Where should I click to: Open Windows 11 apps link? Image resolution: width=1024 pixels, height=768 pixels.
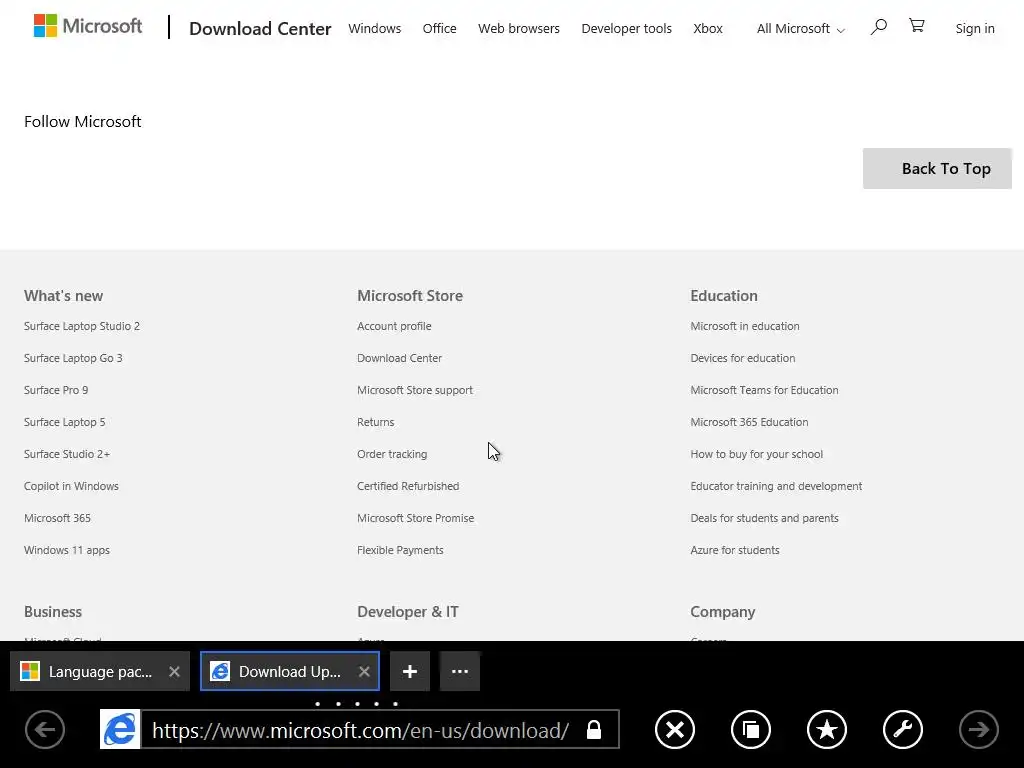(67, 550)
